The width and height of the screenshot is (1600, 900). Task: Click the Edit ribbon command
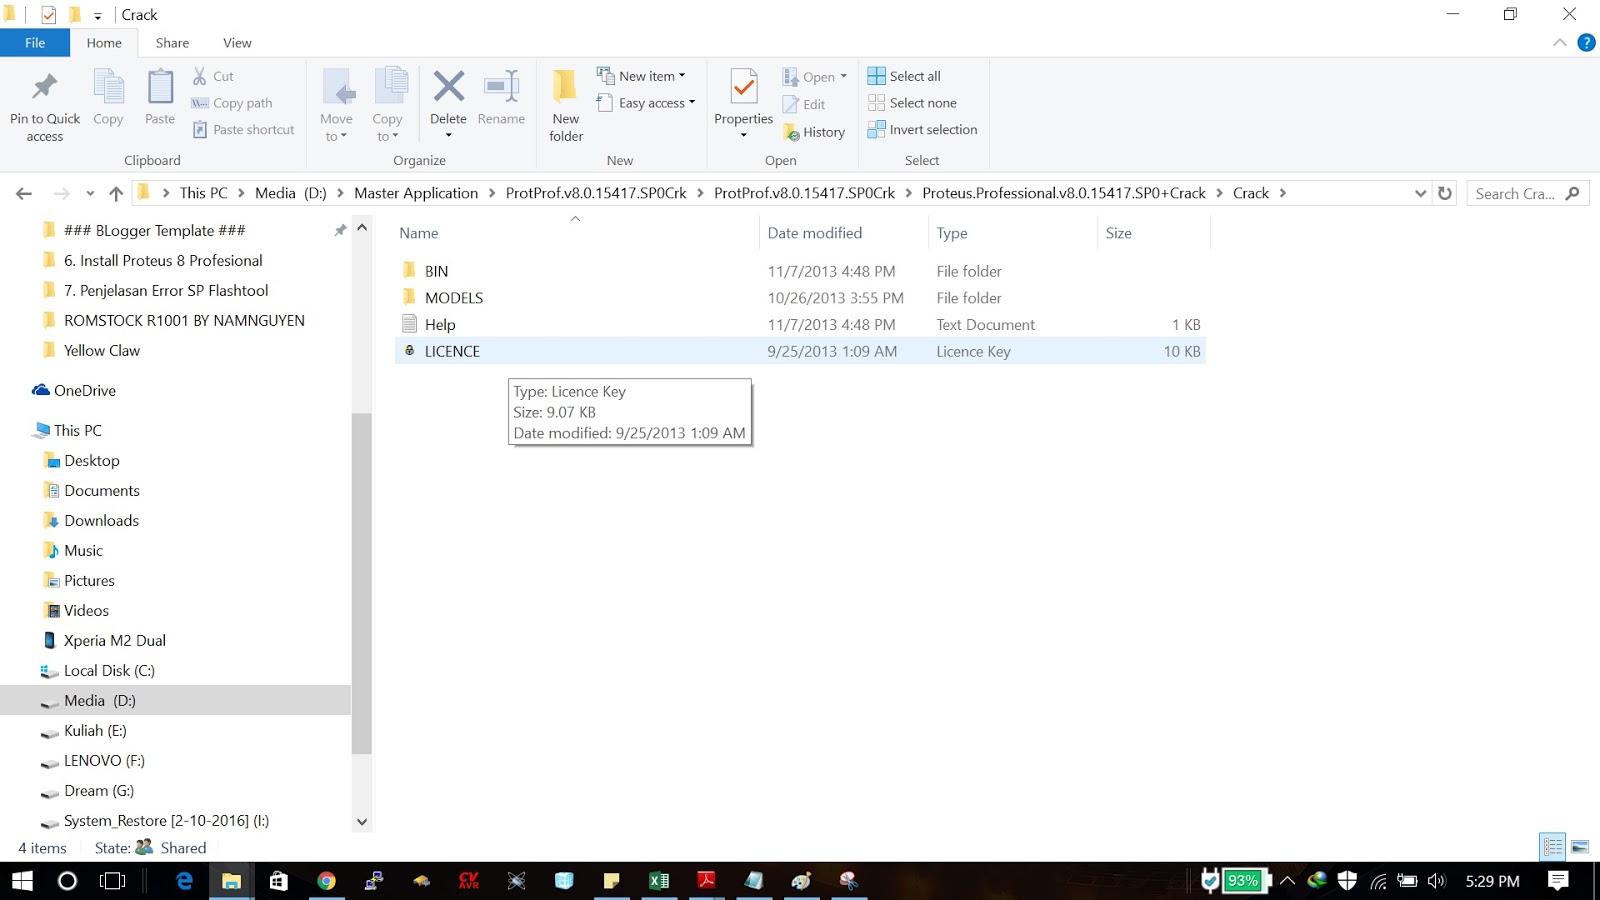[x=804, y=104]
